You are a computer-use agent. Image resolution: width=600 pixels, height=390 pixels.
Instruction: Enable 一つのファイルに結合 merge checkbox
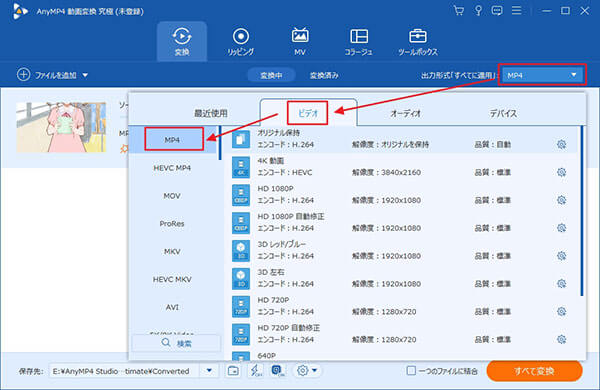click(411, 370)
